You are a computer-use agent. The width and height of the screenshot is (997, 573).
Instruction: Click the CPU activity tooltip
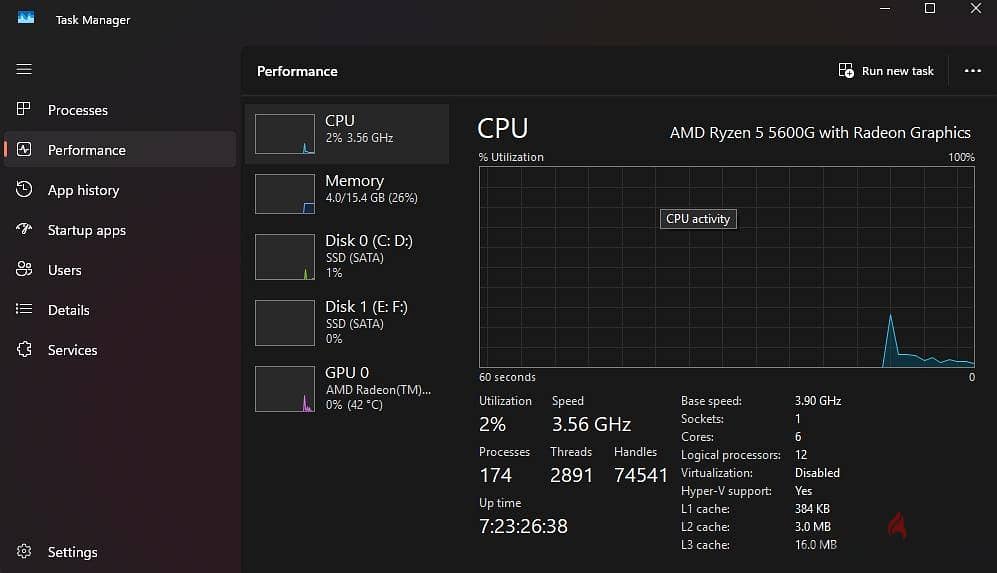tap(698, 219)
